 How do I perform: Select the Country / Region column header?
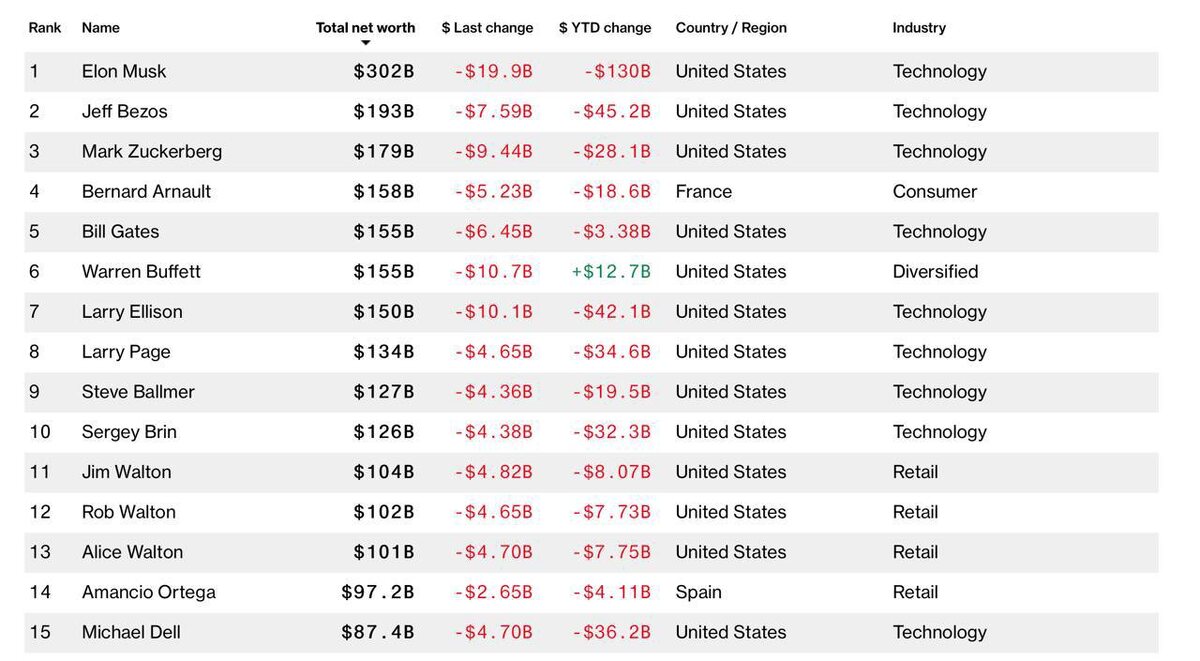731,28
